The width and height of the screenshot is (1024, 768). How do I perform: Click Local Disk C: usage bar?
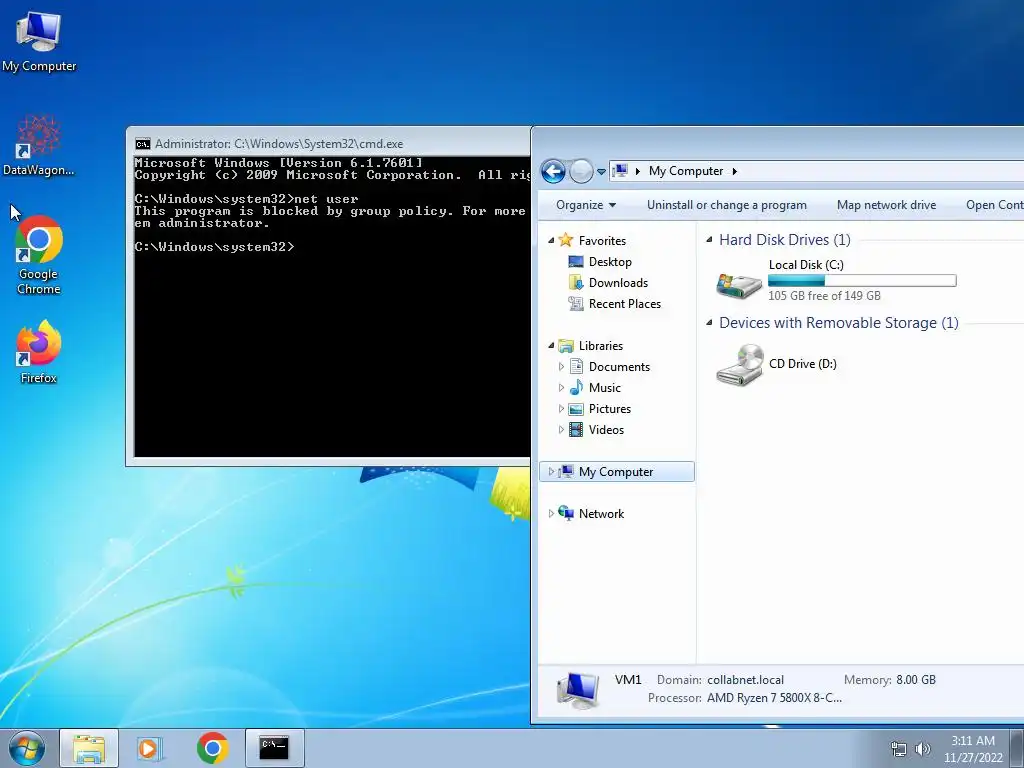862,281
